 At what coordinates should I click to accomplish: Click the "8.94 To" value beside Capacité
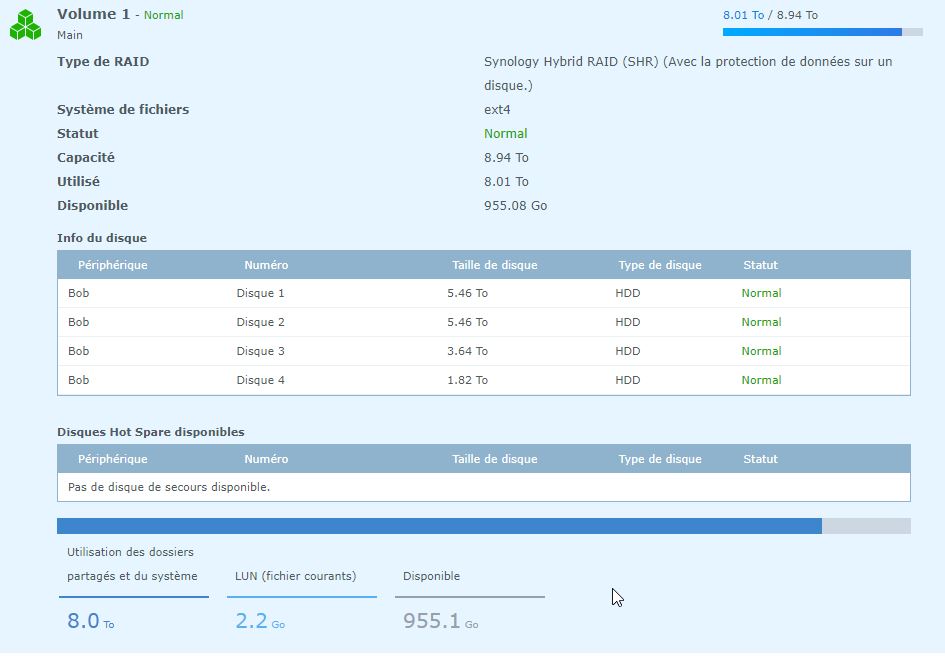[x=506, y=158]
